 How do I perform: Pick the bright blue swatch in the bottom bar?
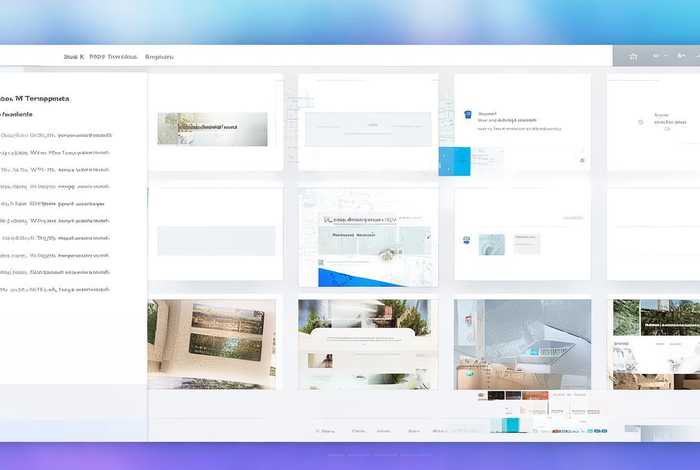511,425
